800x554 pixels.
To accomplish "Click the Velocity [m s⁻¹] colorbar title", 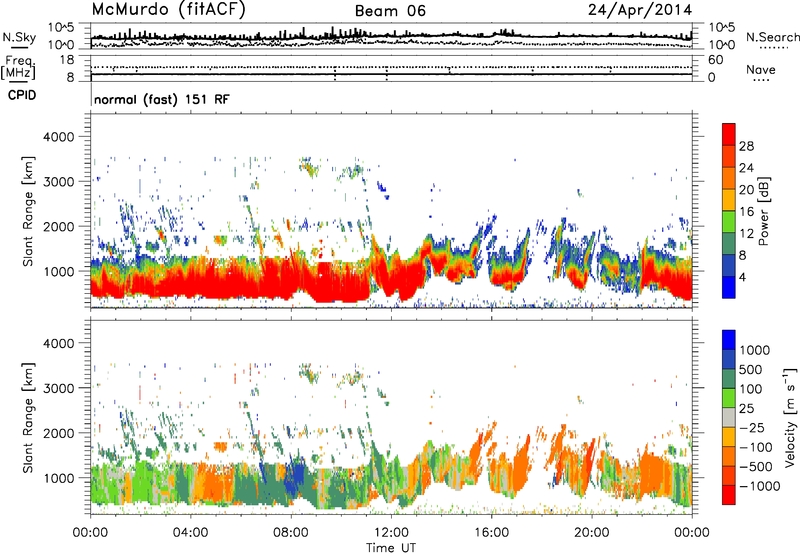I will (790, 417).
